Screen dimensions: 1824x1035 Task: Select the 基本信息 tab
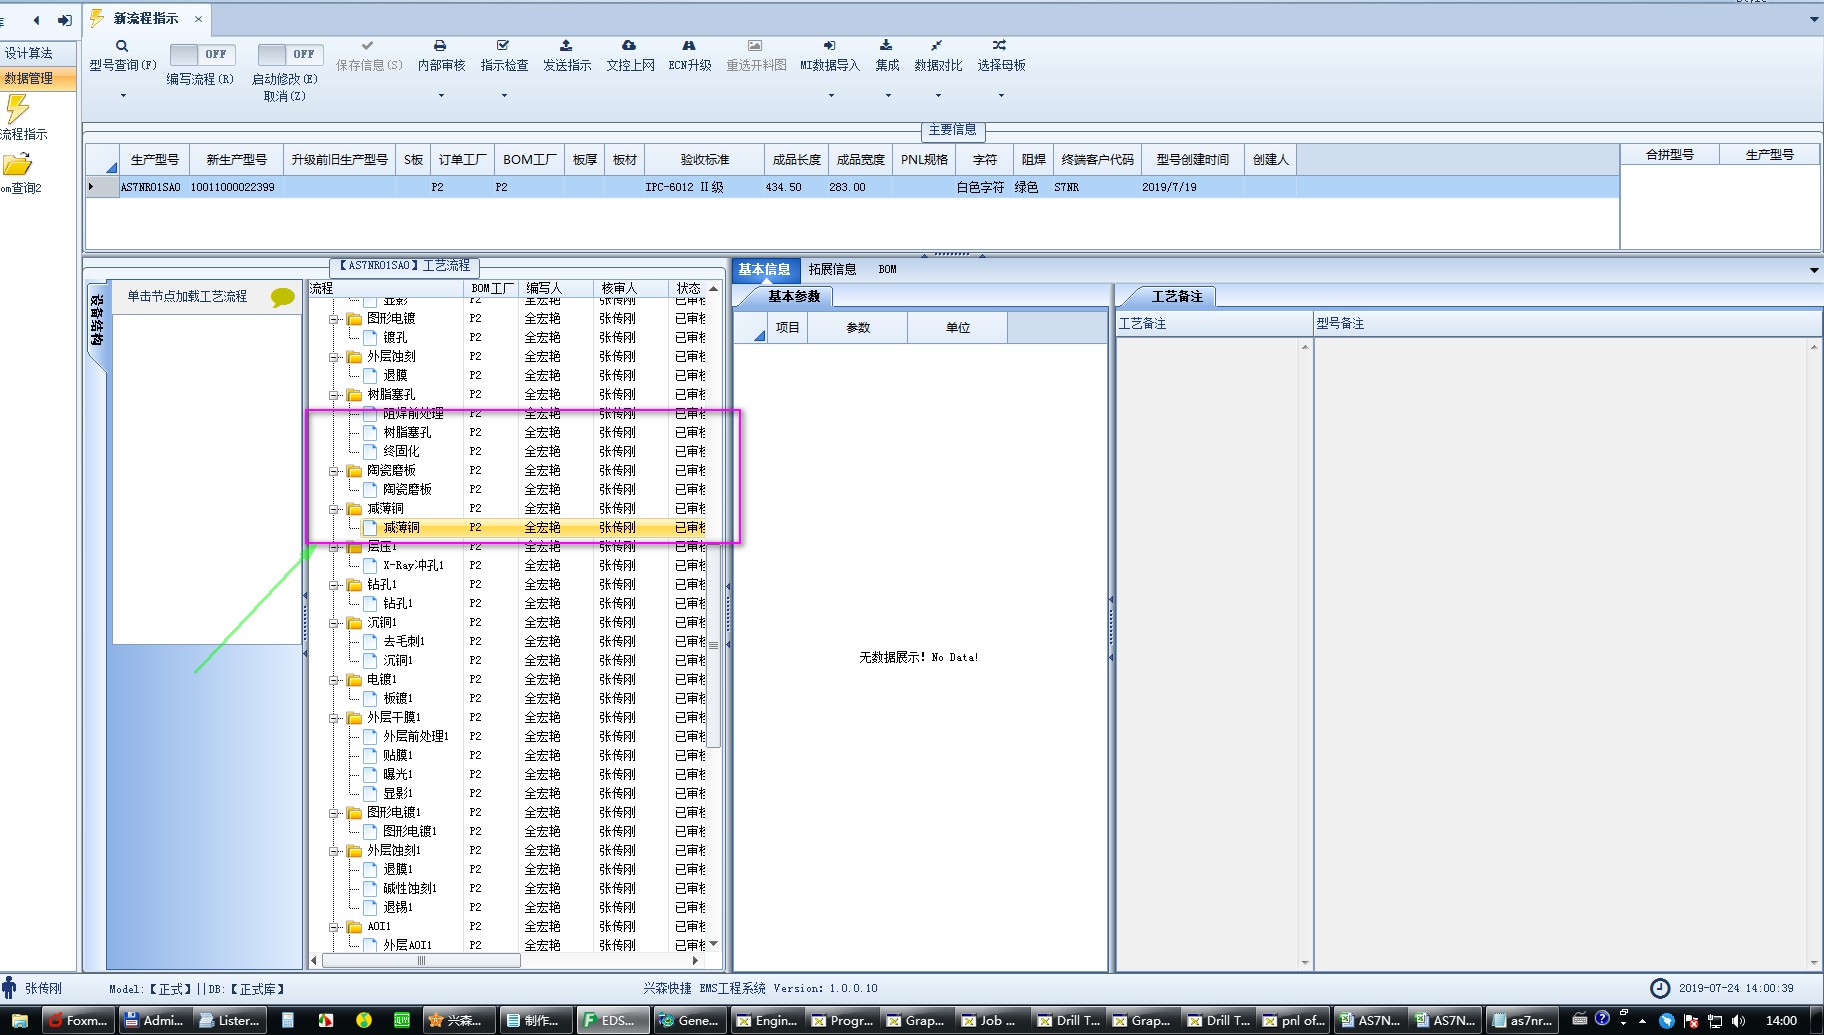[764, 269]
